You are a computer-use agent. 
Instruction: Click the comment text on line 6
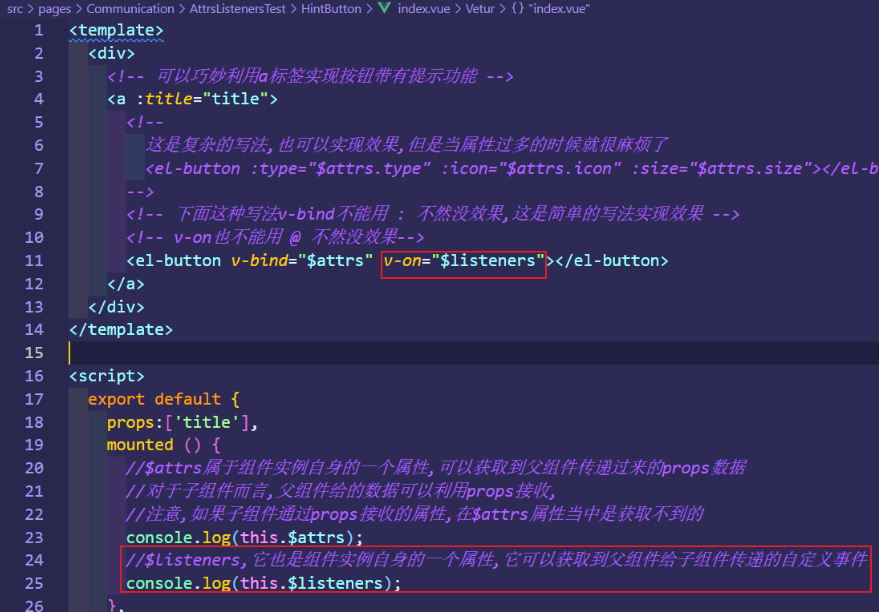pyautogui.click(x=406, y=145)
